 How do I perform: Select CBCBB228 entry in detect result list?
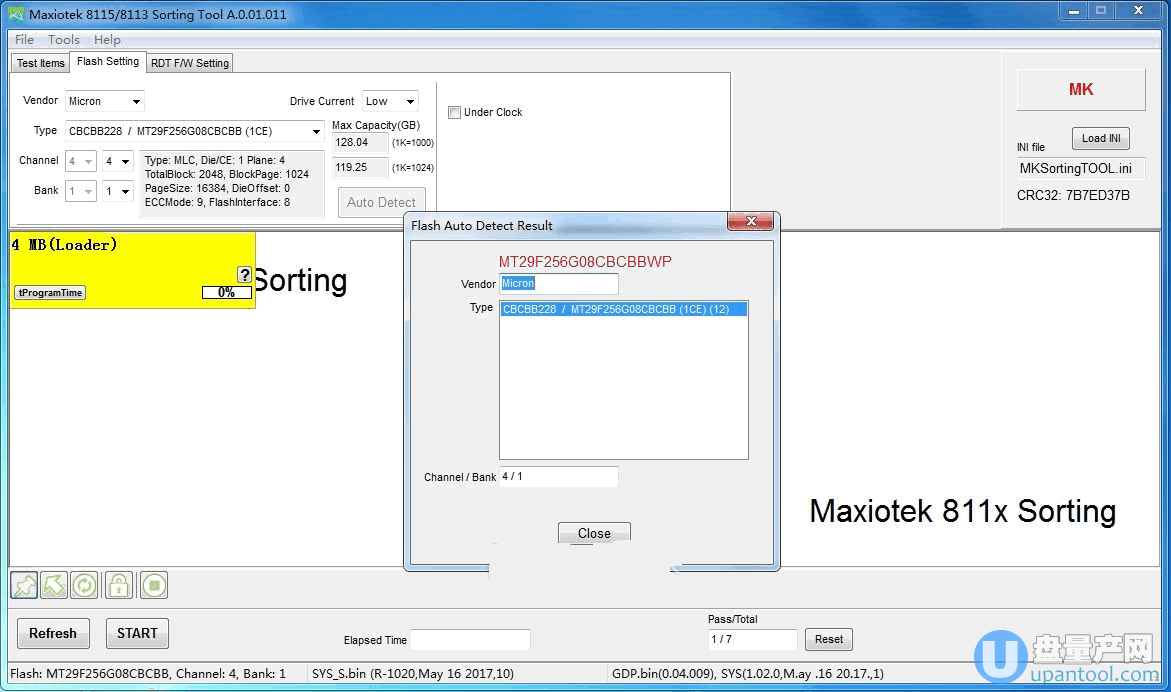(615, 309)
